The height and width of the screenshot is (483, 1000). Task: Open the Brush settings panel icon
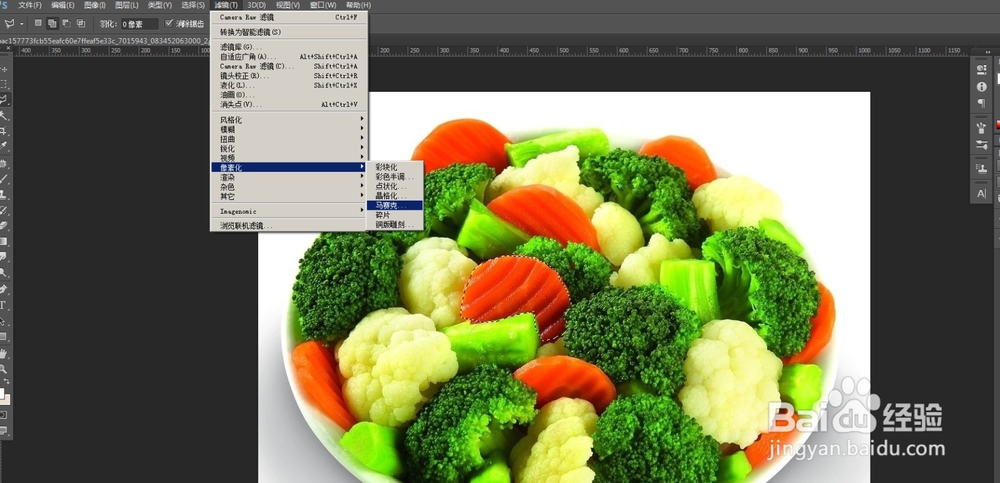982,145
